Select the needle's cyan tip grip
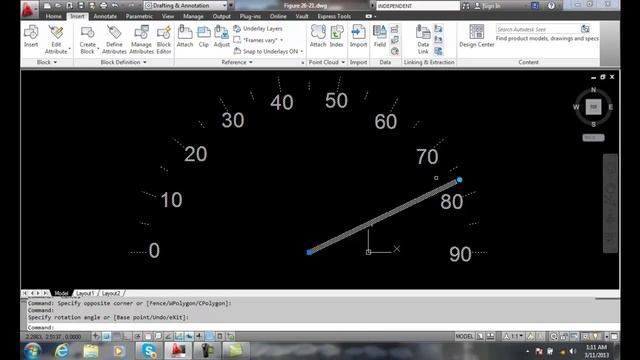 pos(460,180)
